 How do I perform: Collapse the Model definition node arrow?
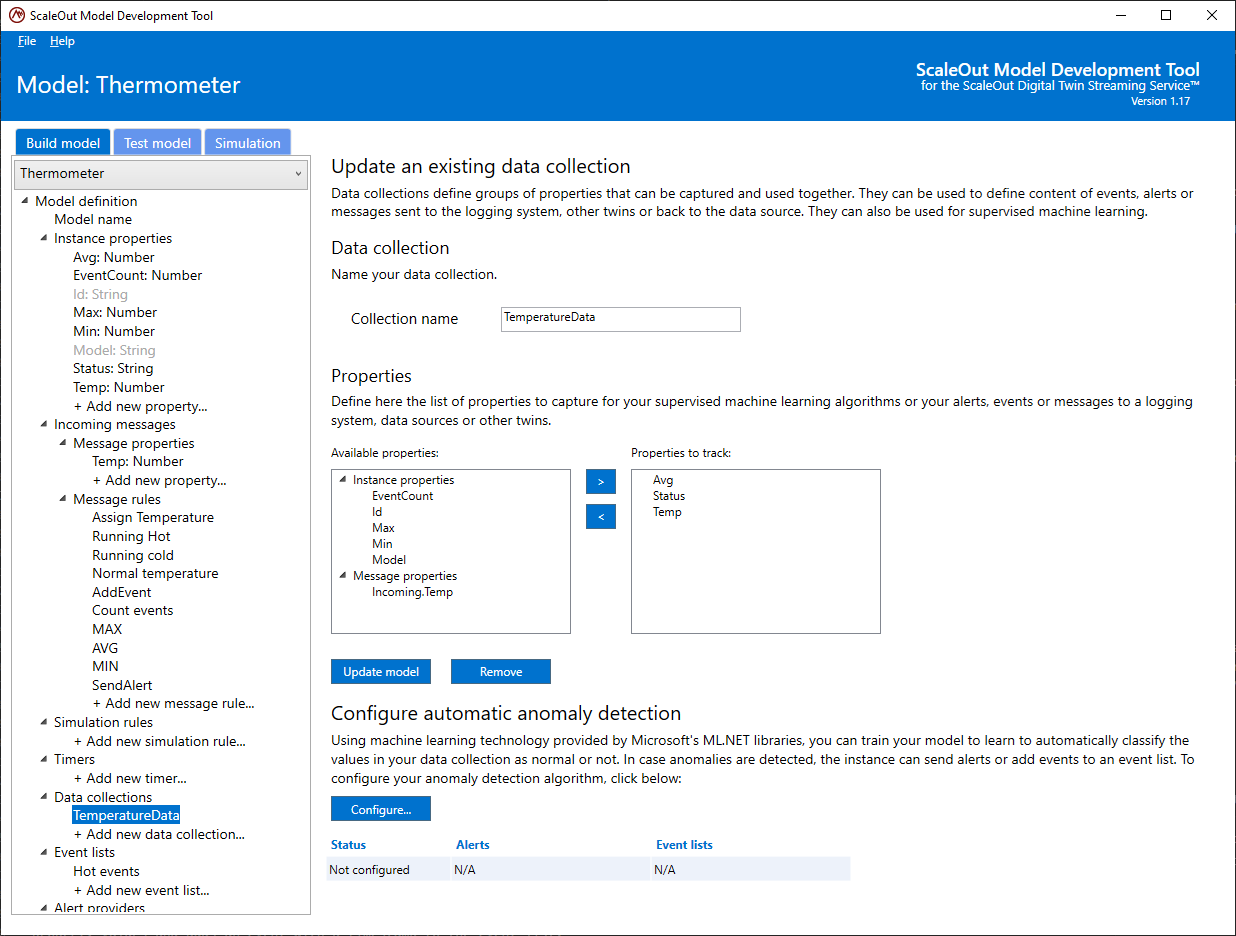tap(24, 201)
